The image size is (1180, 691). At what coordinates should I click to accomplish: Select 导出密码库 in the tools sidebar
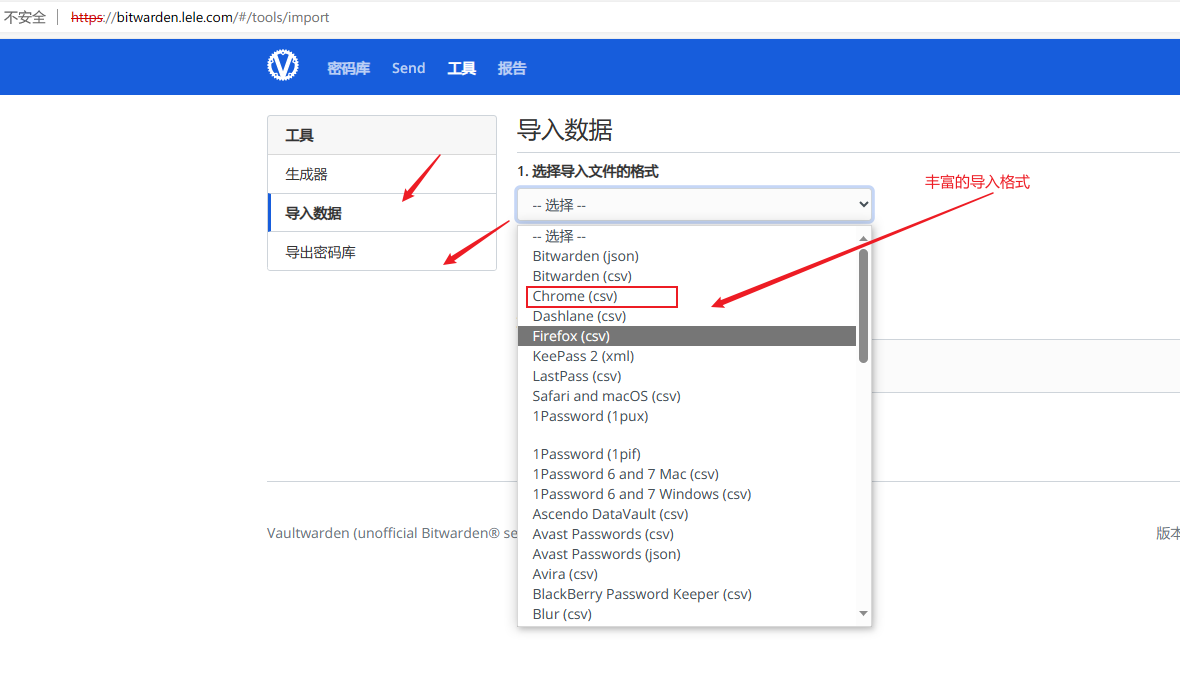click(x=382, y=252)
